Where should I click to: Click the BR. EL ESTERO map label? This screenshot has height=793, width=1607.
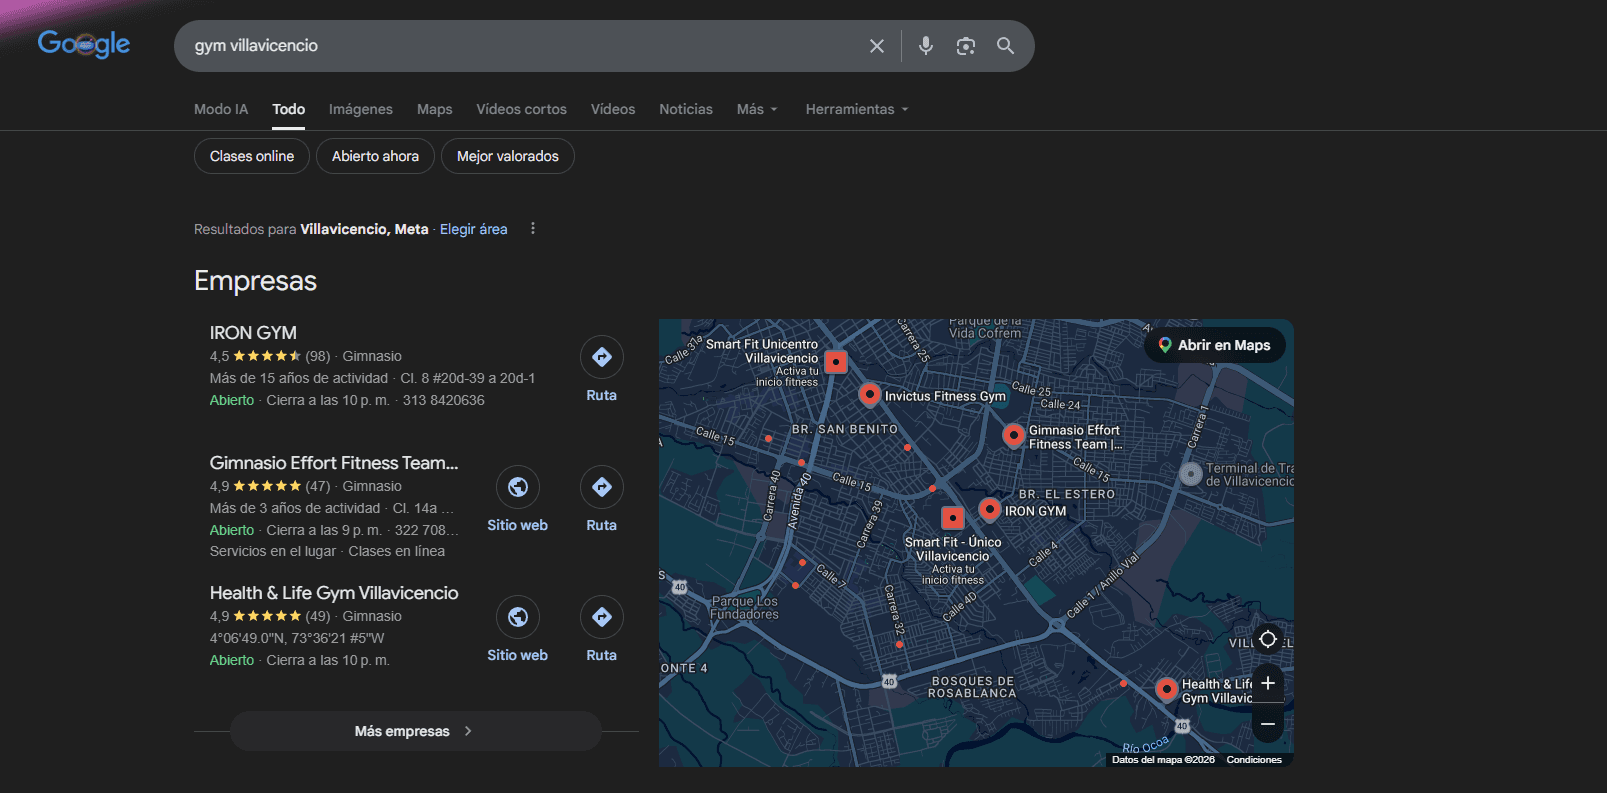pyautogui.click(x=1066, y=494)
